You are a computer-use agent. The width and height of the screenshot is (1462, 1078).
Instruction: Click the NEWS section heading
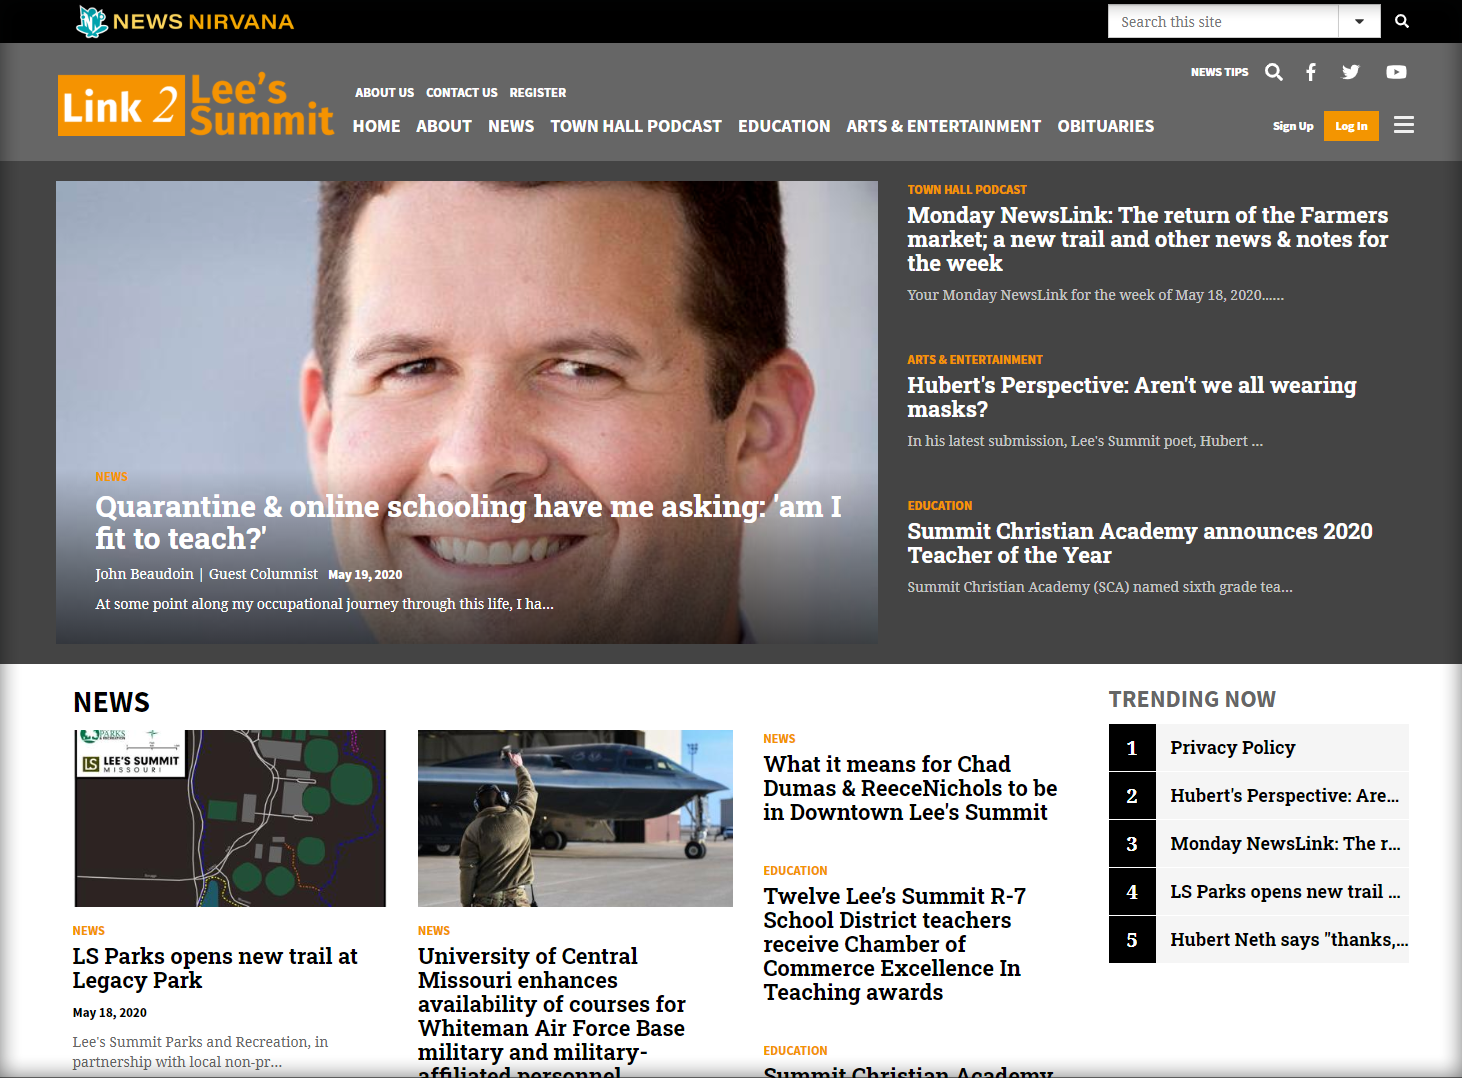[111, 702]
